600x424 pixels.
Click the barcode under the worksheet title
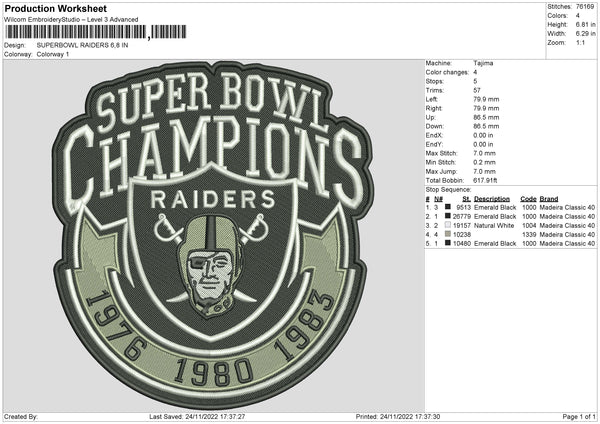click(x=96, y=32)
